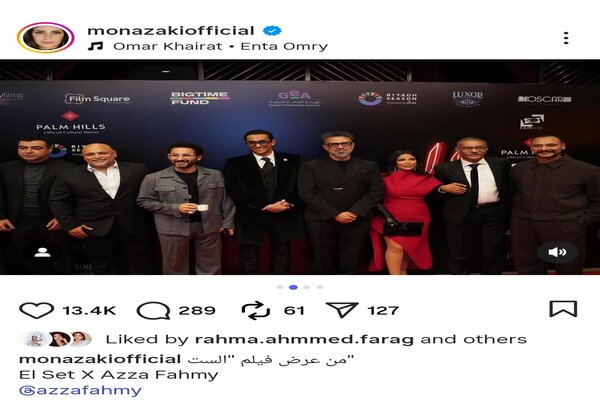Open rahma.ahmmed.farag's profile from likes
The width and height of the screenshot is (600, 400).
point(305,339)
